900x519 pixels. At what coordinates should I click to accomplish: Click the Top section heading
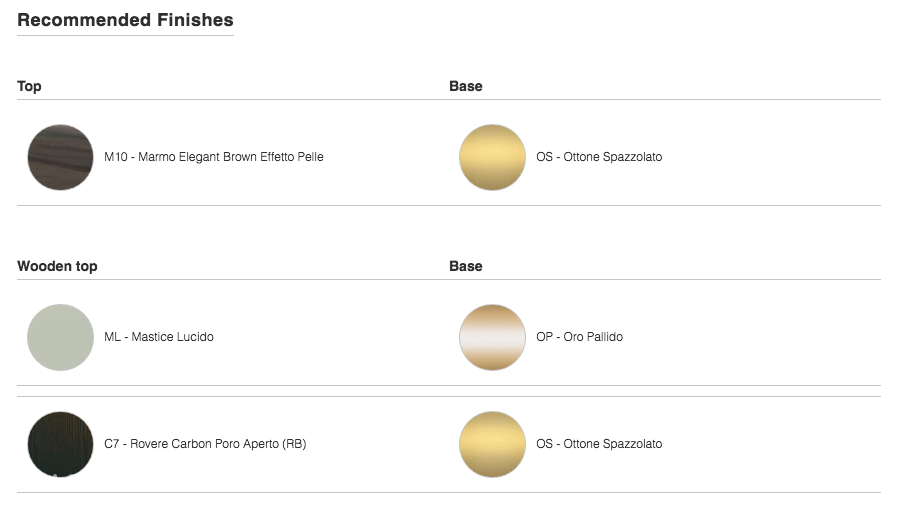point(29,86)
